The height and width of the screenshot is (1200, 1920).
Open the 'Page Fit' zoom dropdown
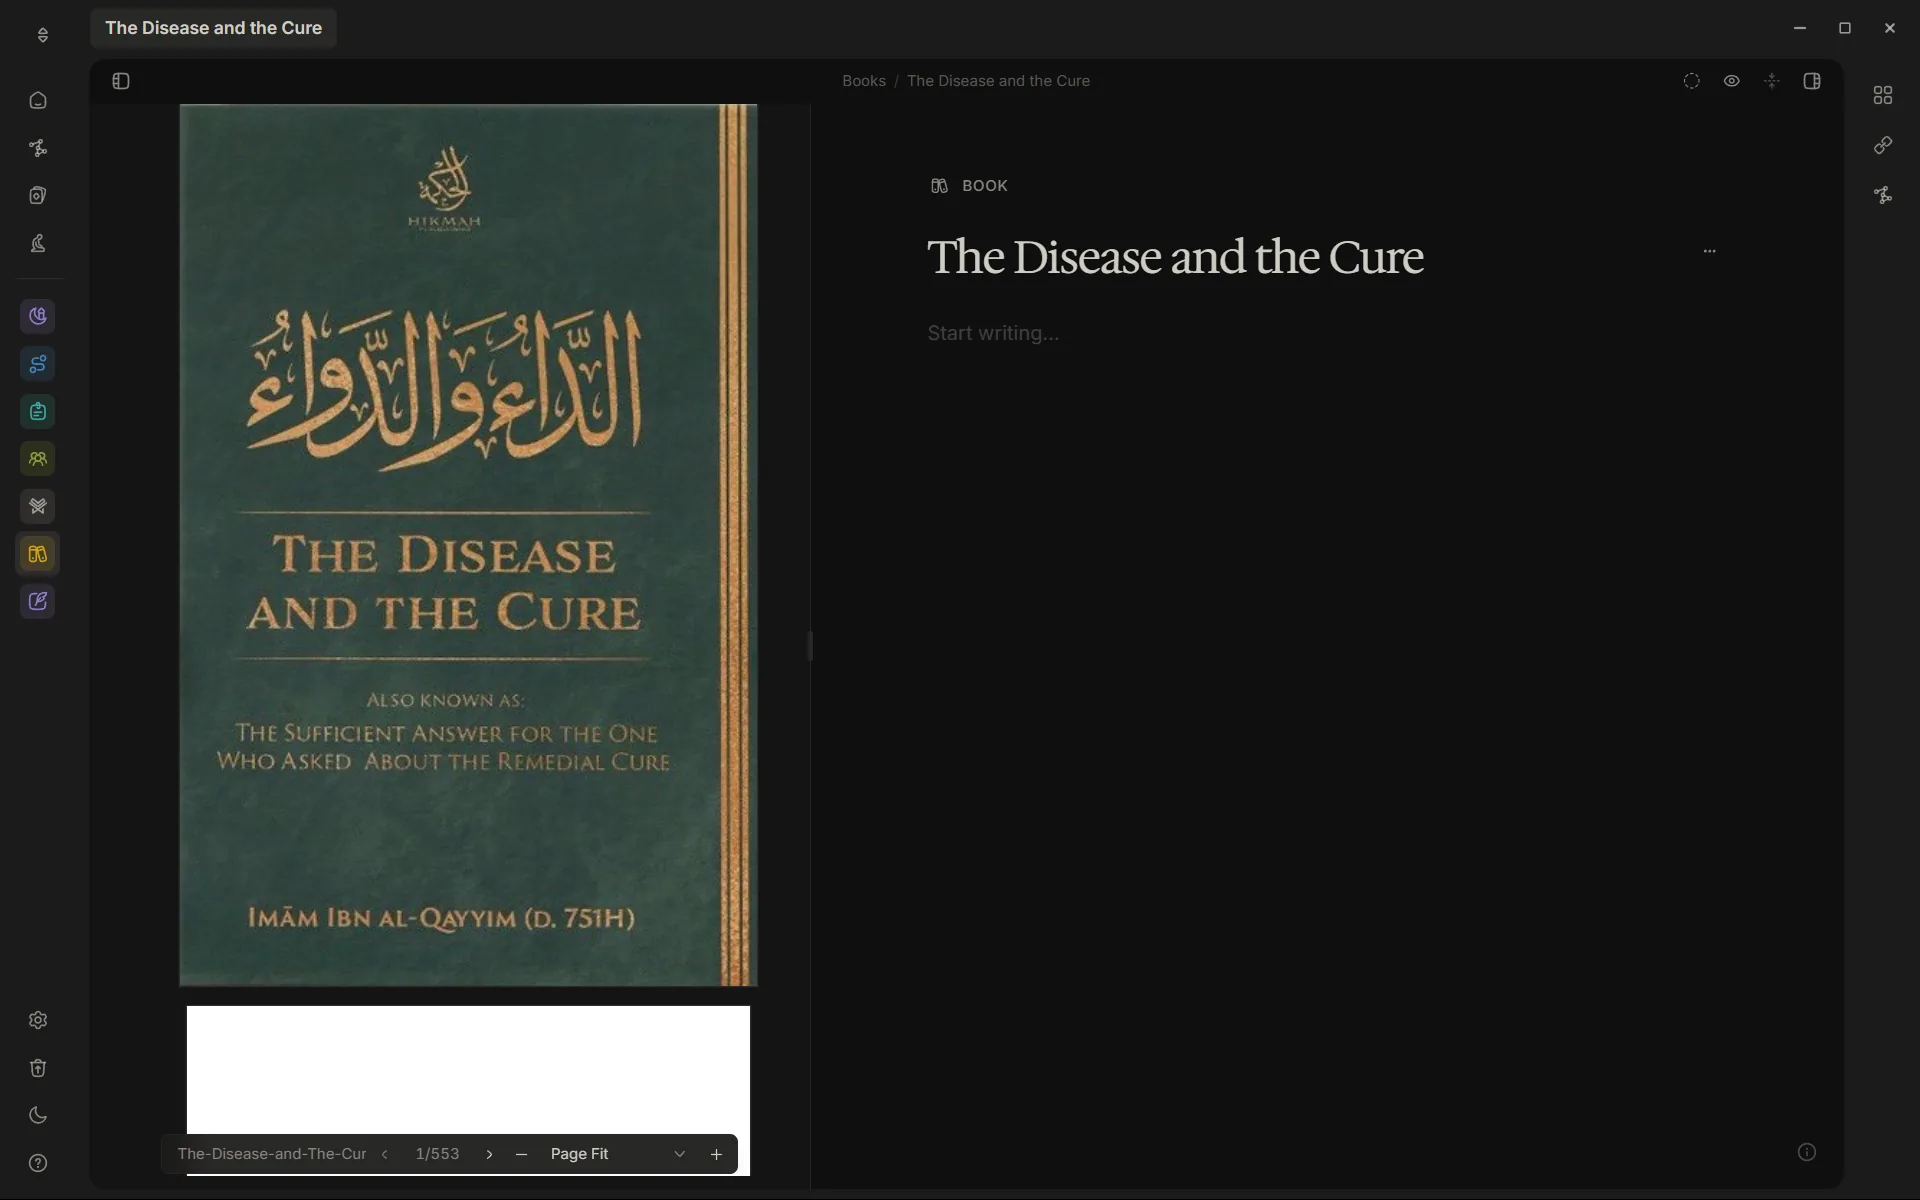pyautogui.click(x=617, y=1154)
